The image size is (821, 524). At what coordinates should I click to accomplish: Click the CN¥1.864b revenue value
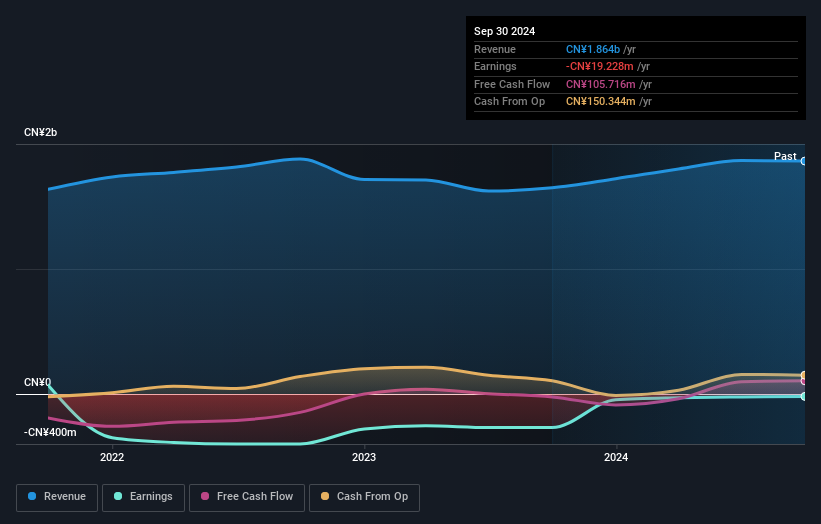(x=593, y=49)
